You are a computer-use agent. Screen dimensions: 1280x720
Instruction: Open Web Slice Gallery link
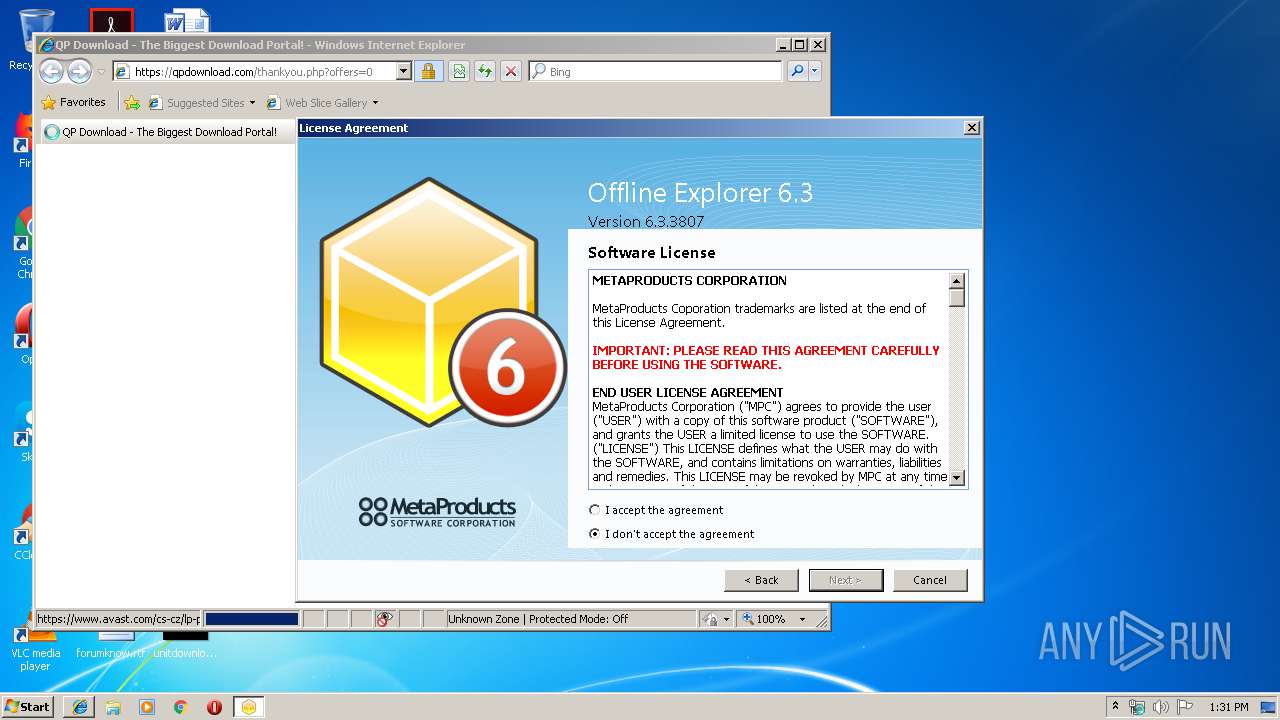[317, 103]
